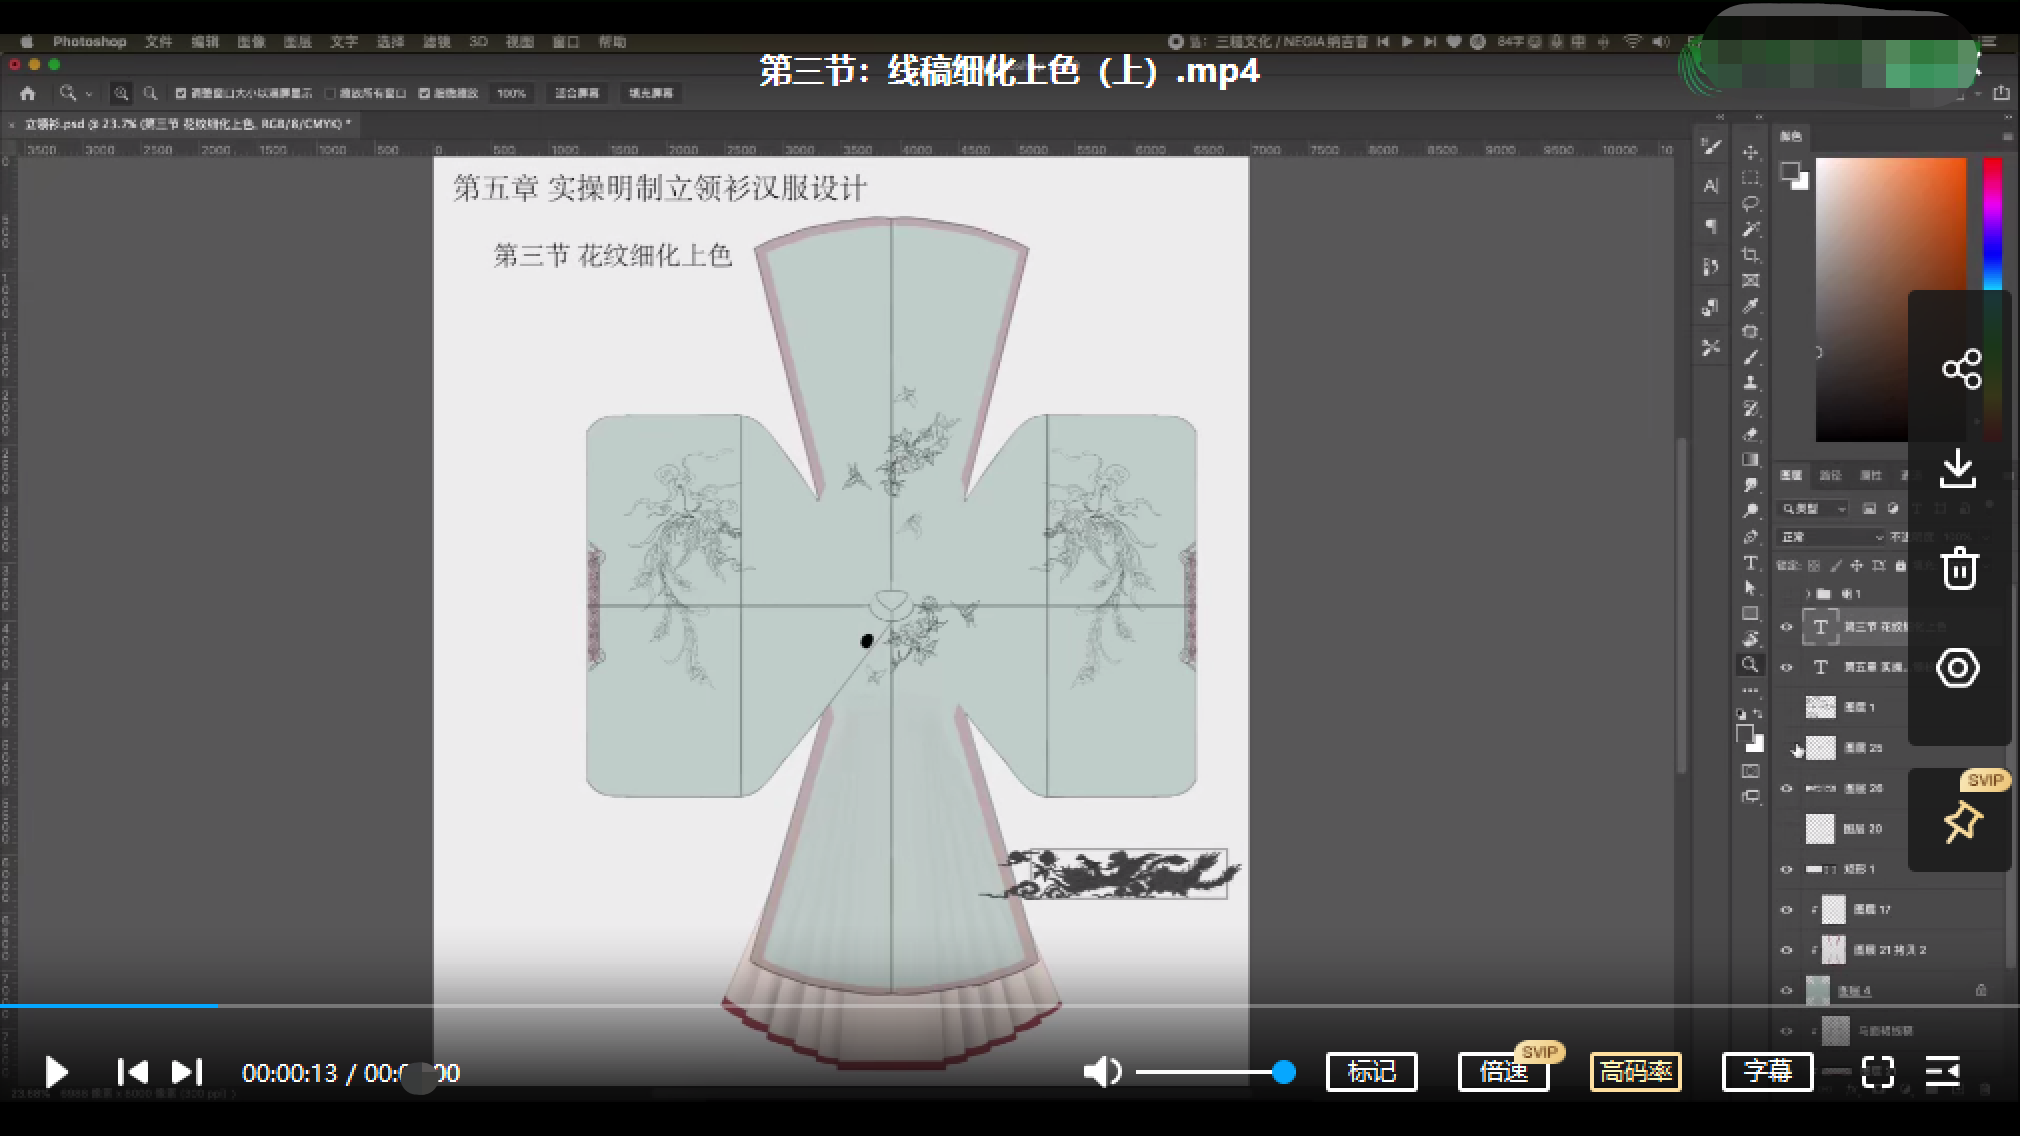Screen dimensions: 2020x1136
Task: Toggle visibility of layer 图层 21 拷贝 2
Action: click(1786, 950)
